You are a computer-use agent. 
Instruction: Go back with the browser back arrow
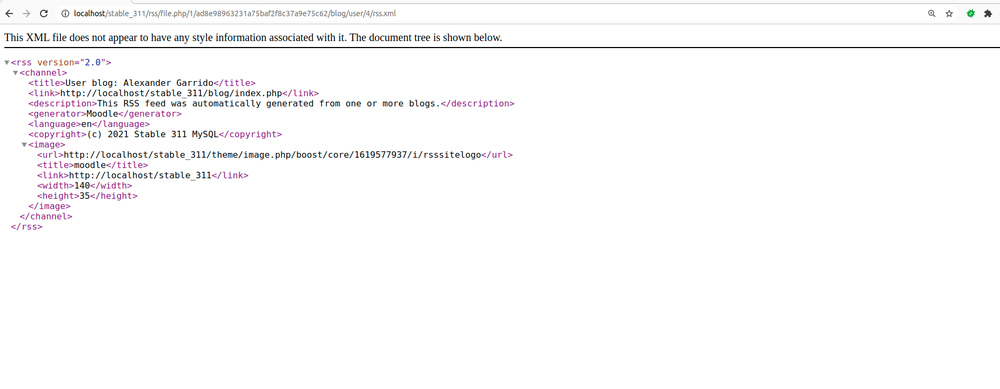click(9, 13)
